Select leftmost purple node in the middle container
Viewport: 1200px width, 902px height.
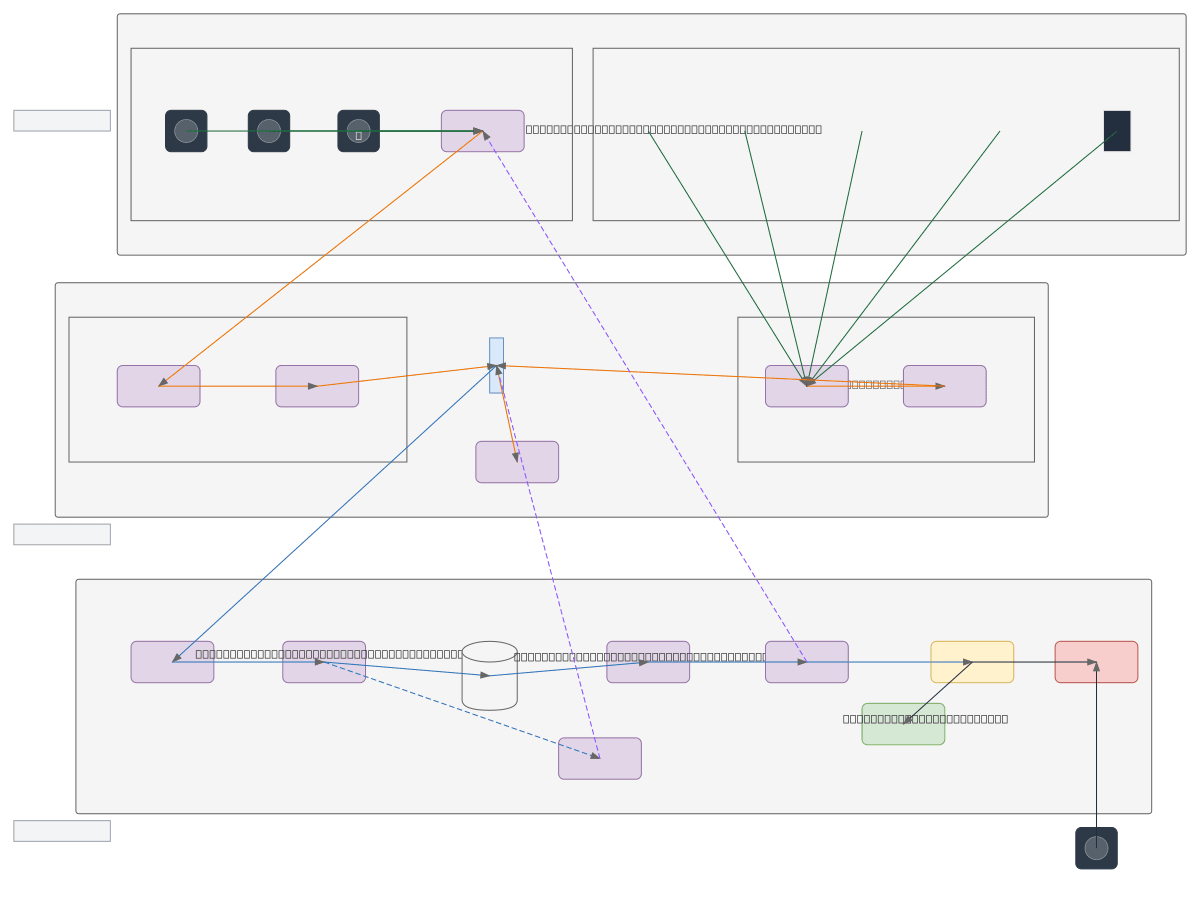click(158, 386)
